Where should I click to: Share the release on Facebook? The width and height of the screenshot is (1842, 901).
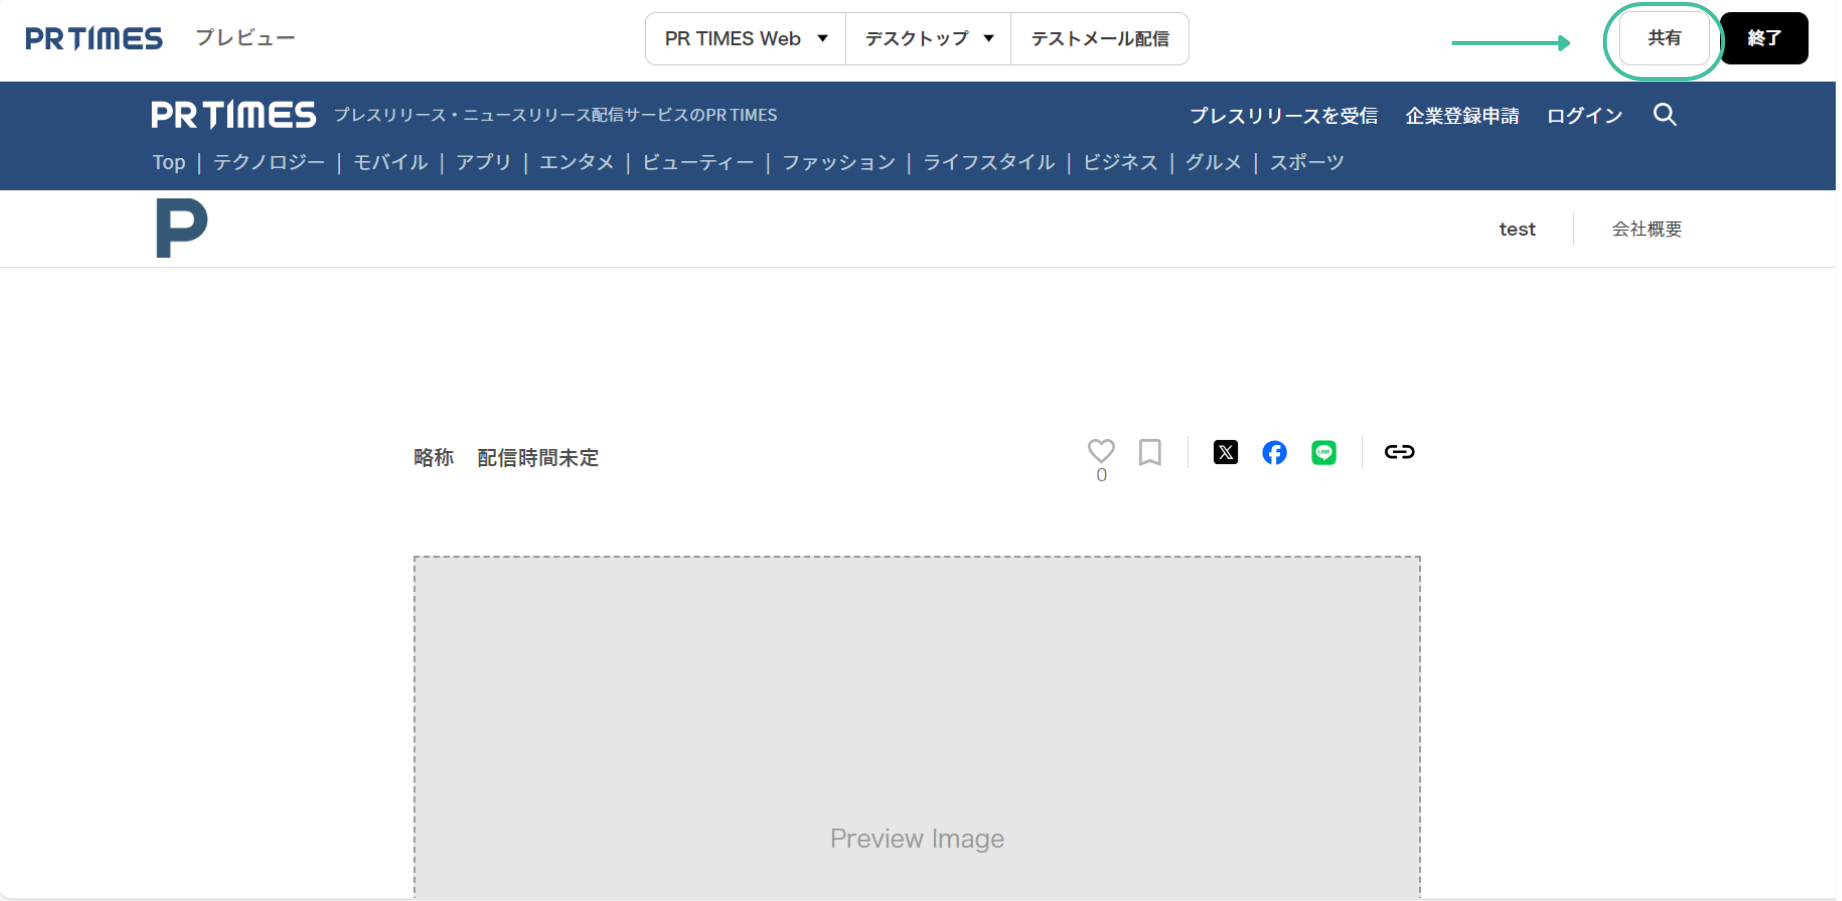point(1274,453)
